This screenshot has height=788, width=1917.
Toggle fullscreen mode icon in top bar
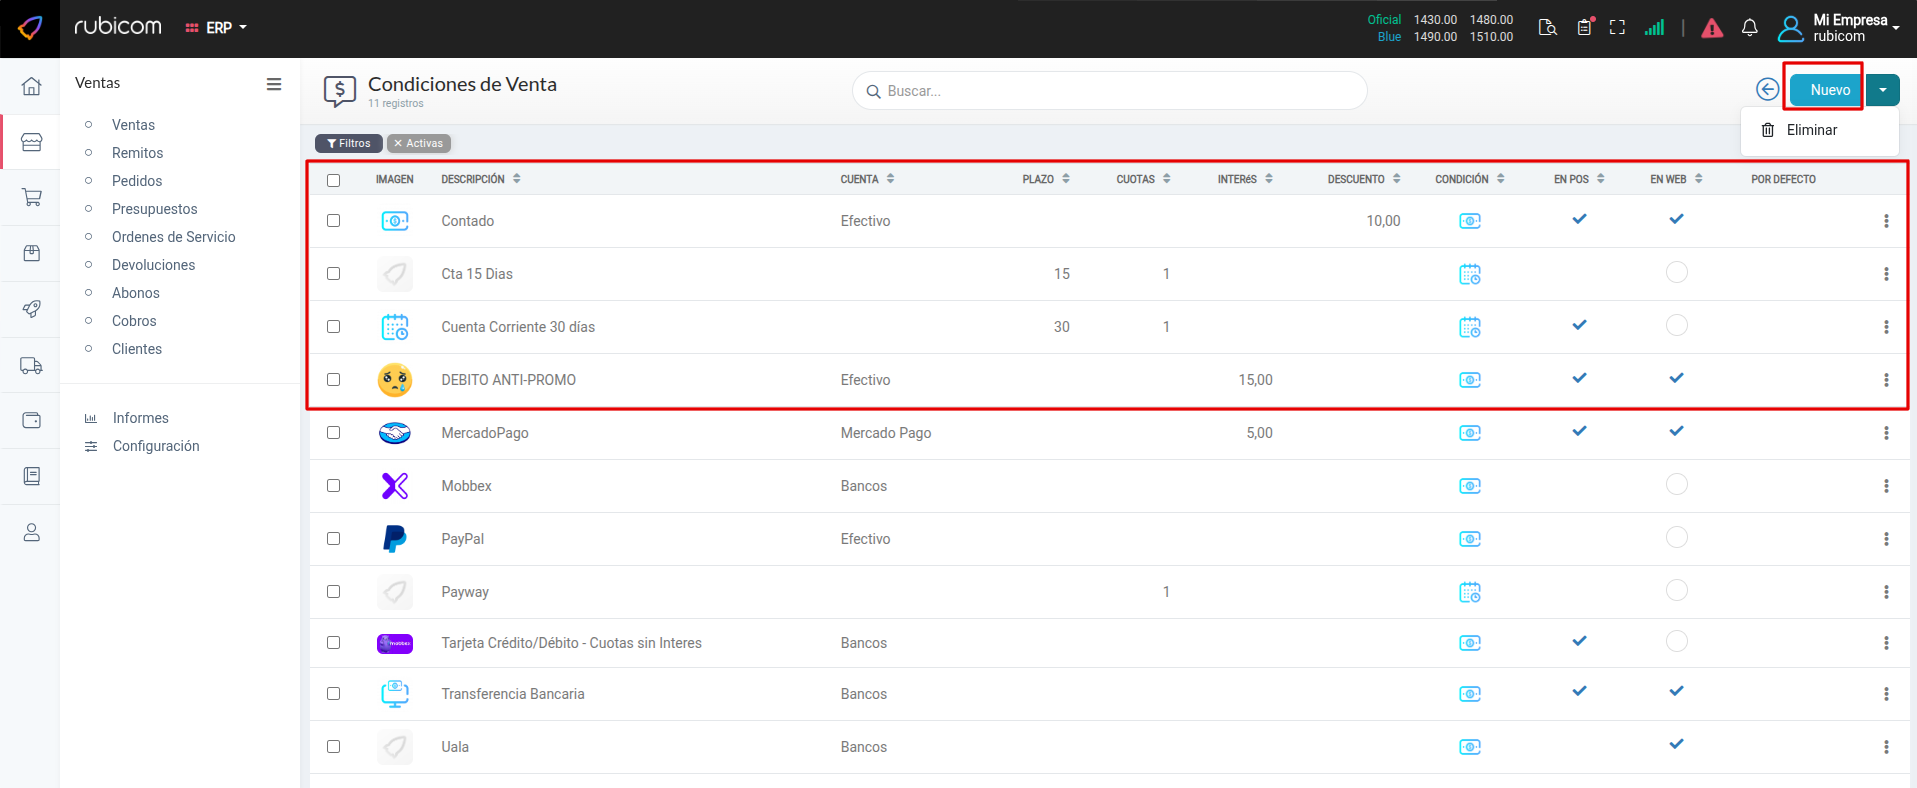point(1617,28)
